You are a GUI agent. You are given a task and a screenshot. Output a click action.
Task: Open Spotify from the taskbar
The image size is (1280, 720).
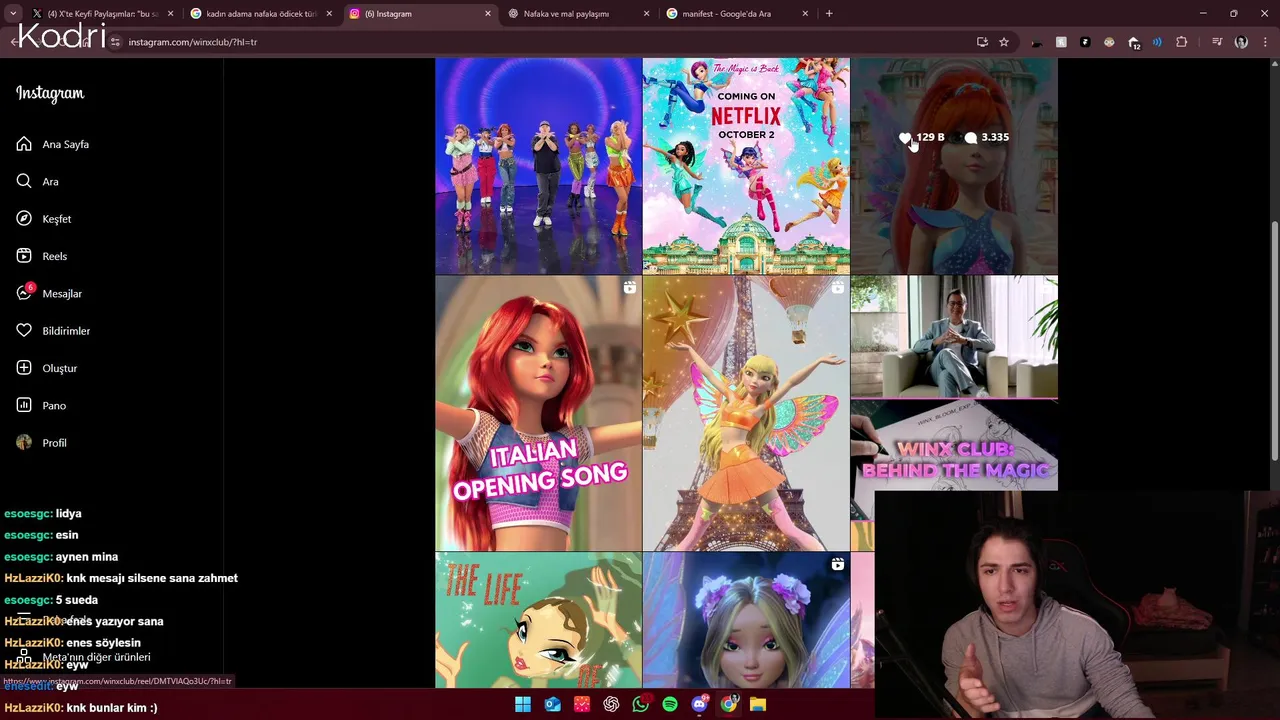pos(670,704)
